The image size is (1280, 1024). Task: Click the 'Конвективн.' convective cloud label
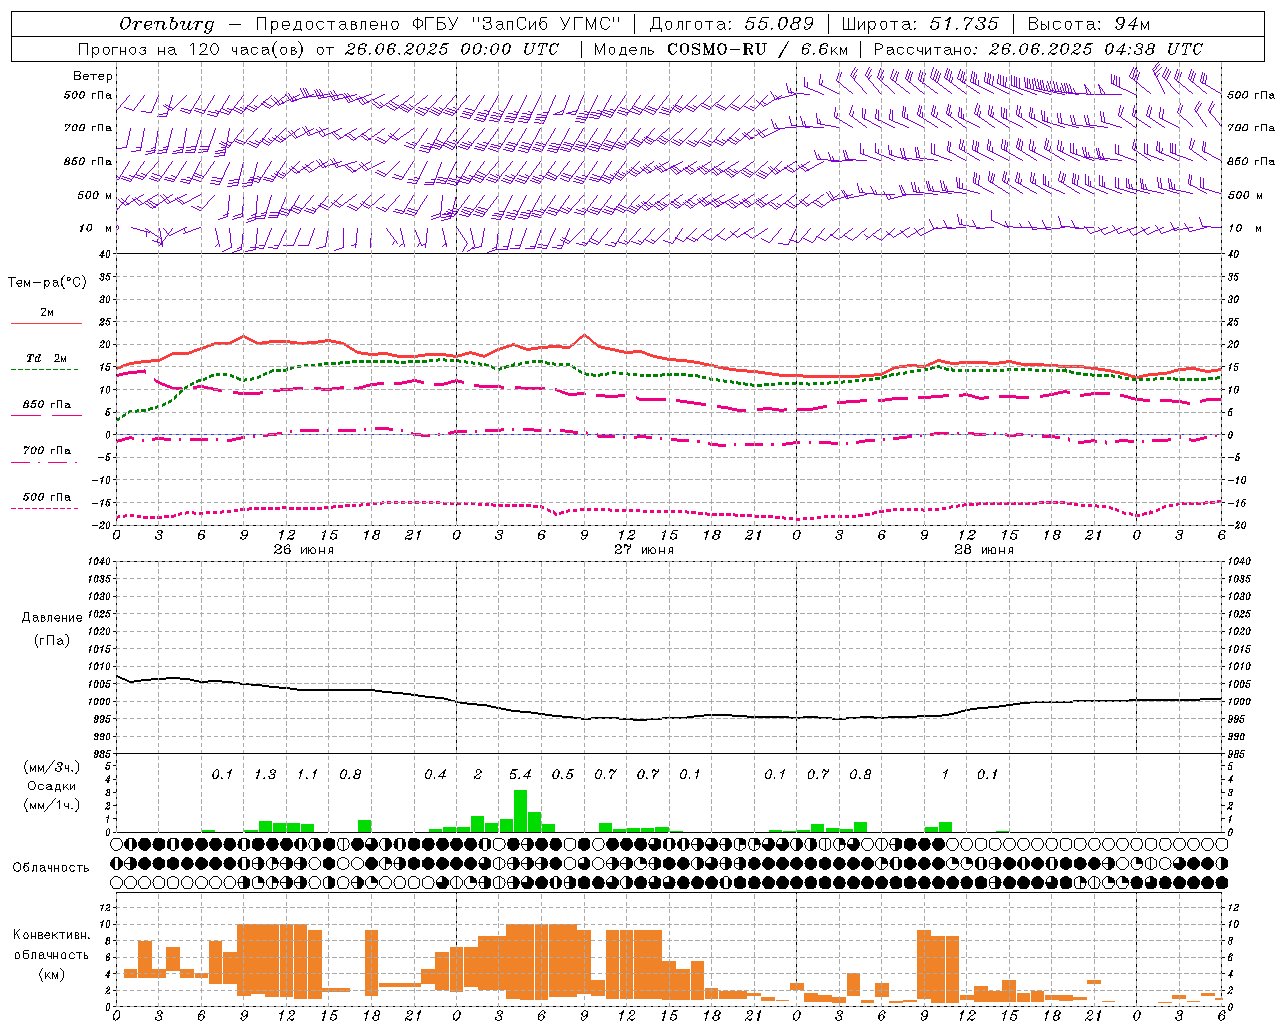click(x=51, y=935)
